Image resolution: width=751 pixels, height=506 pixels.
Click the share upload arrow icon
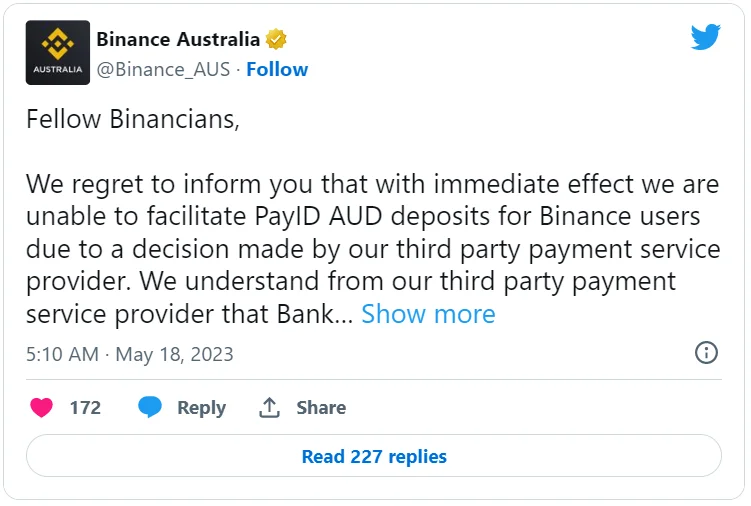click(269, 408)
